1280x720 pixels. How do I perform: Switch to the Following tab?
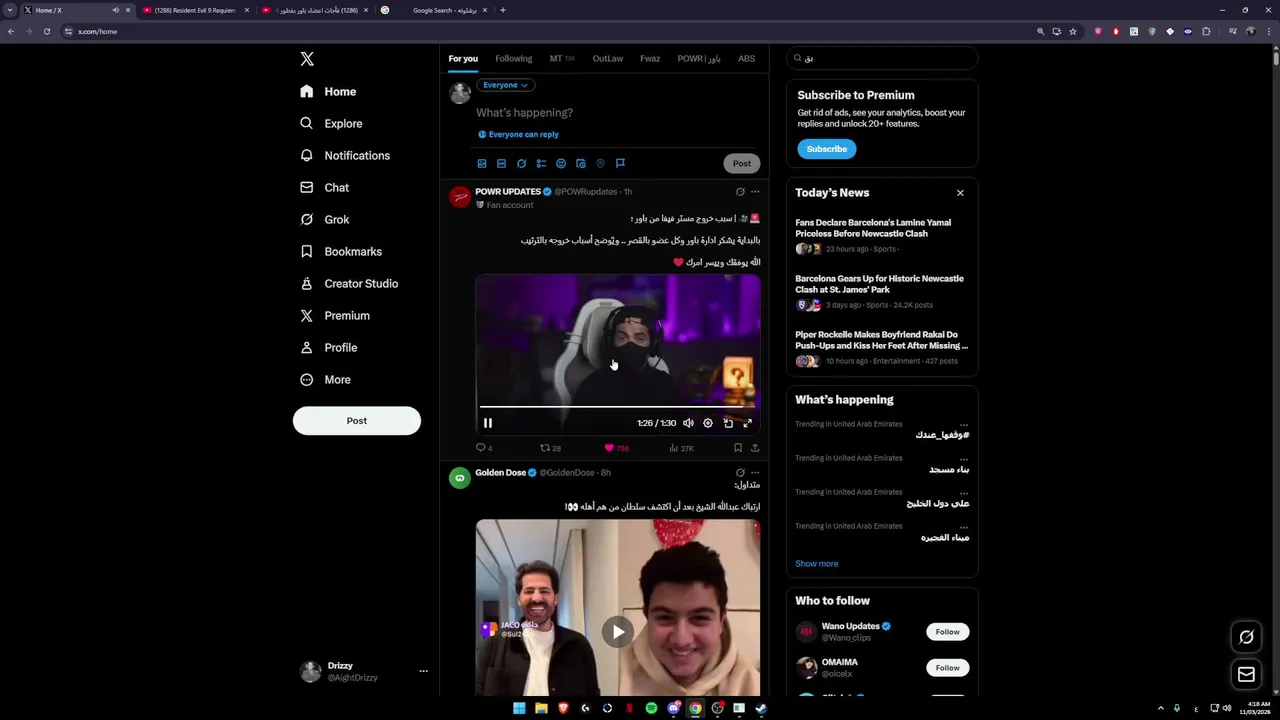pos(514,59)
